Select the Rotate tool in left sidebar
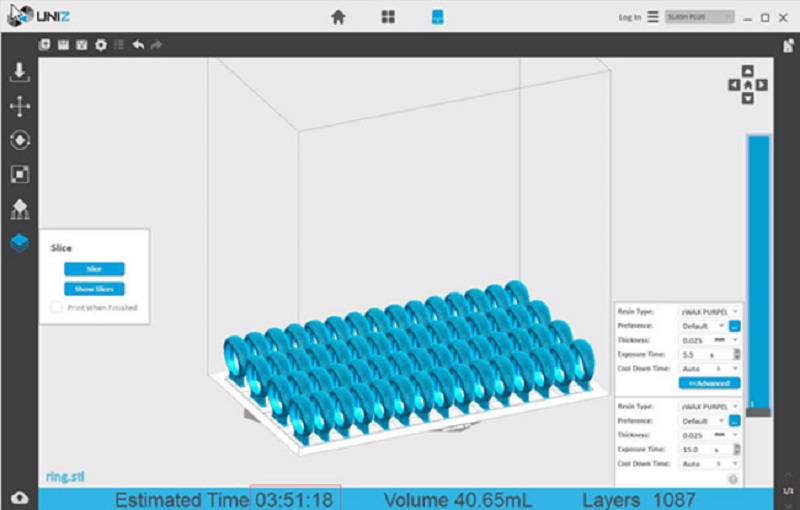800x510 pixels. point(19,141)
